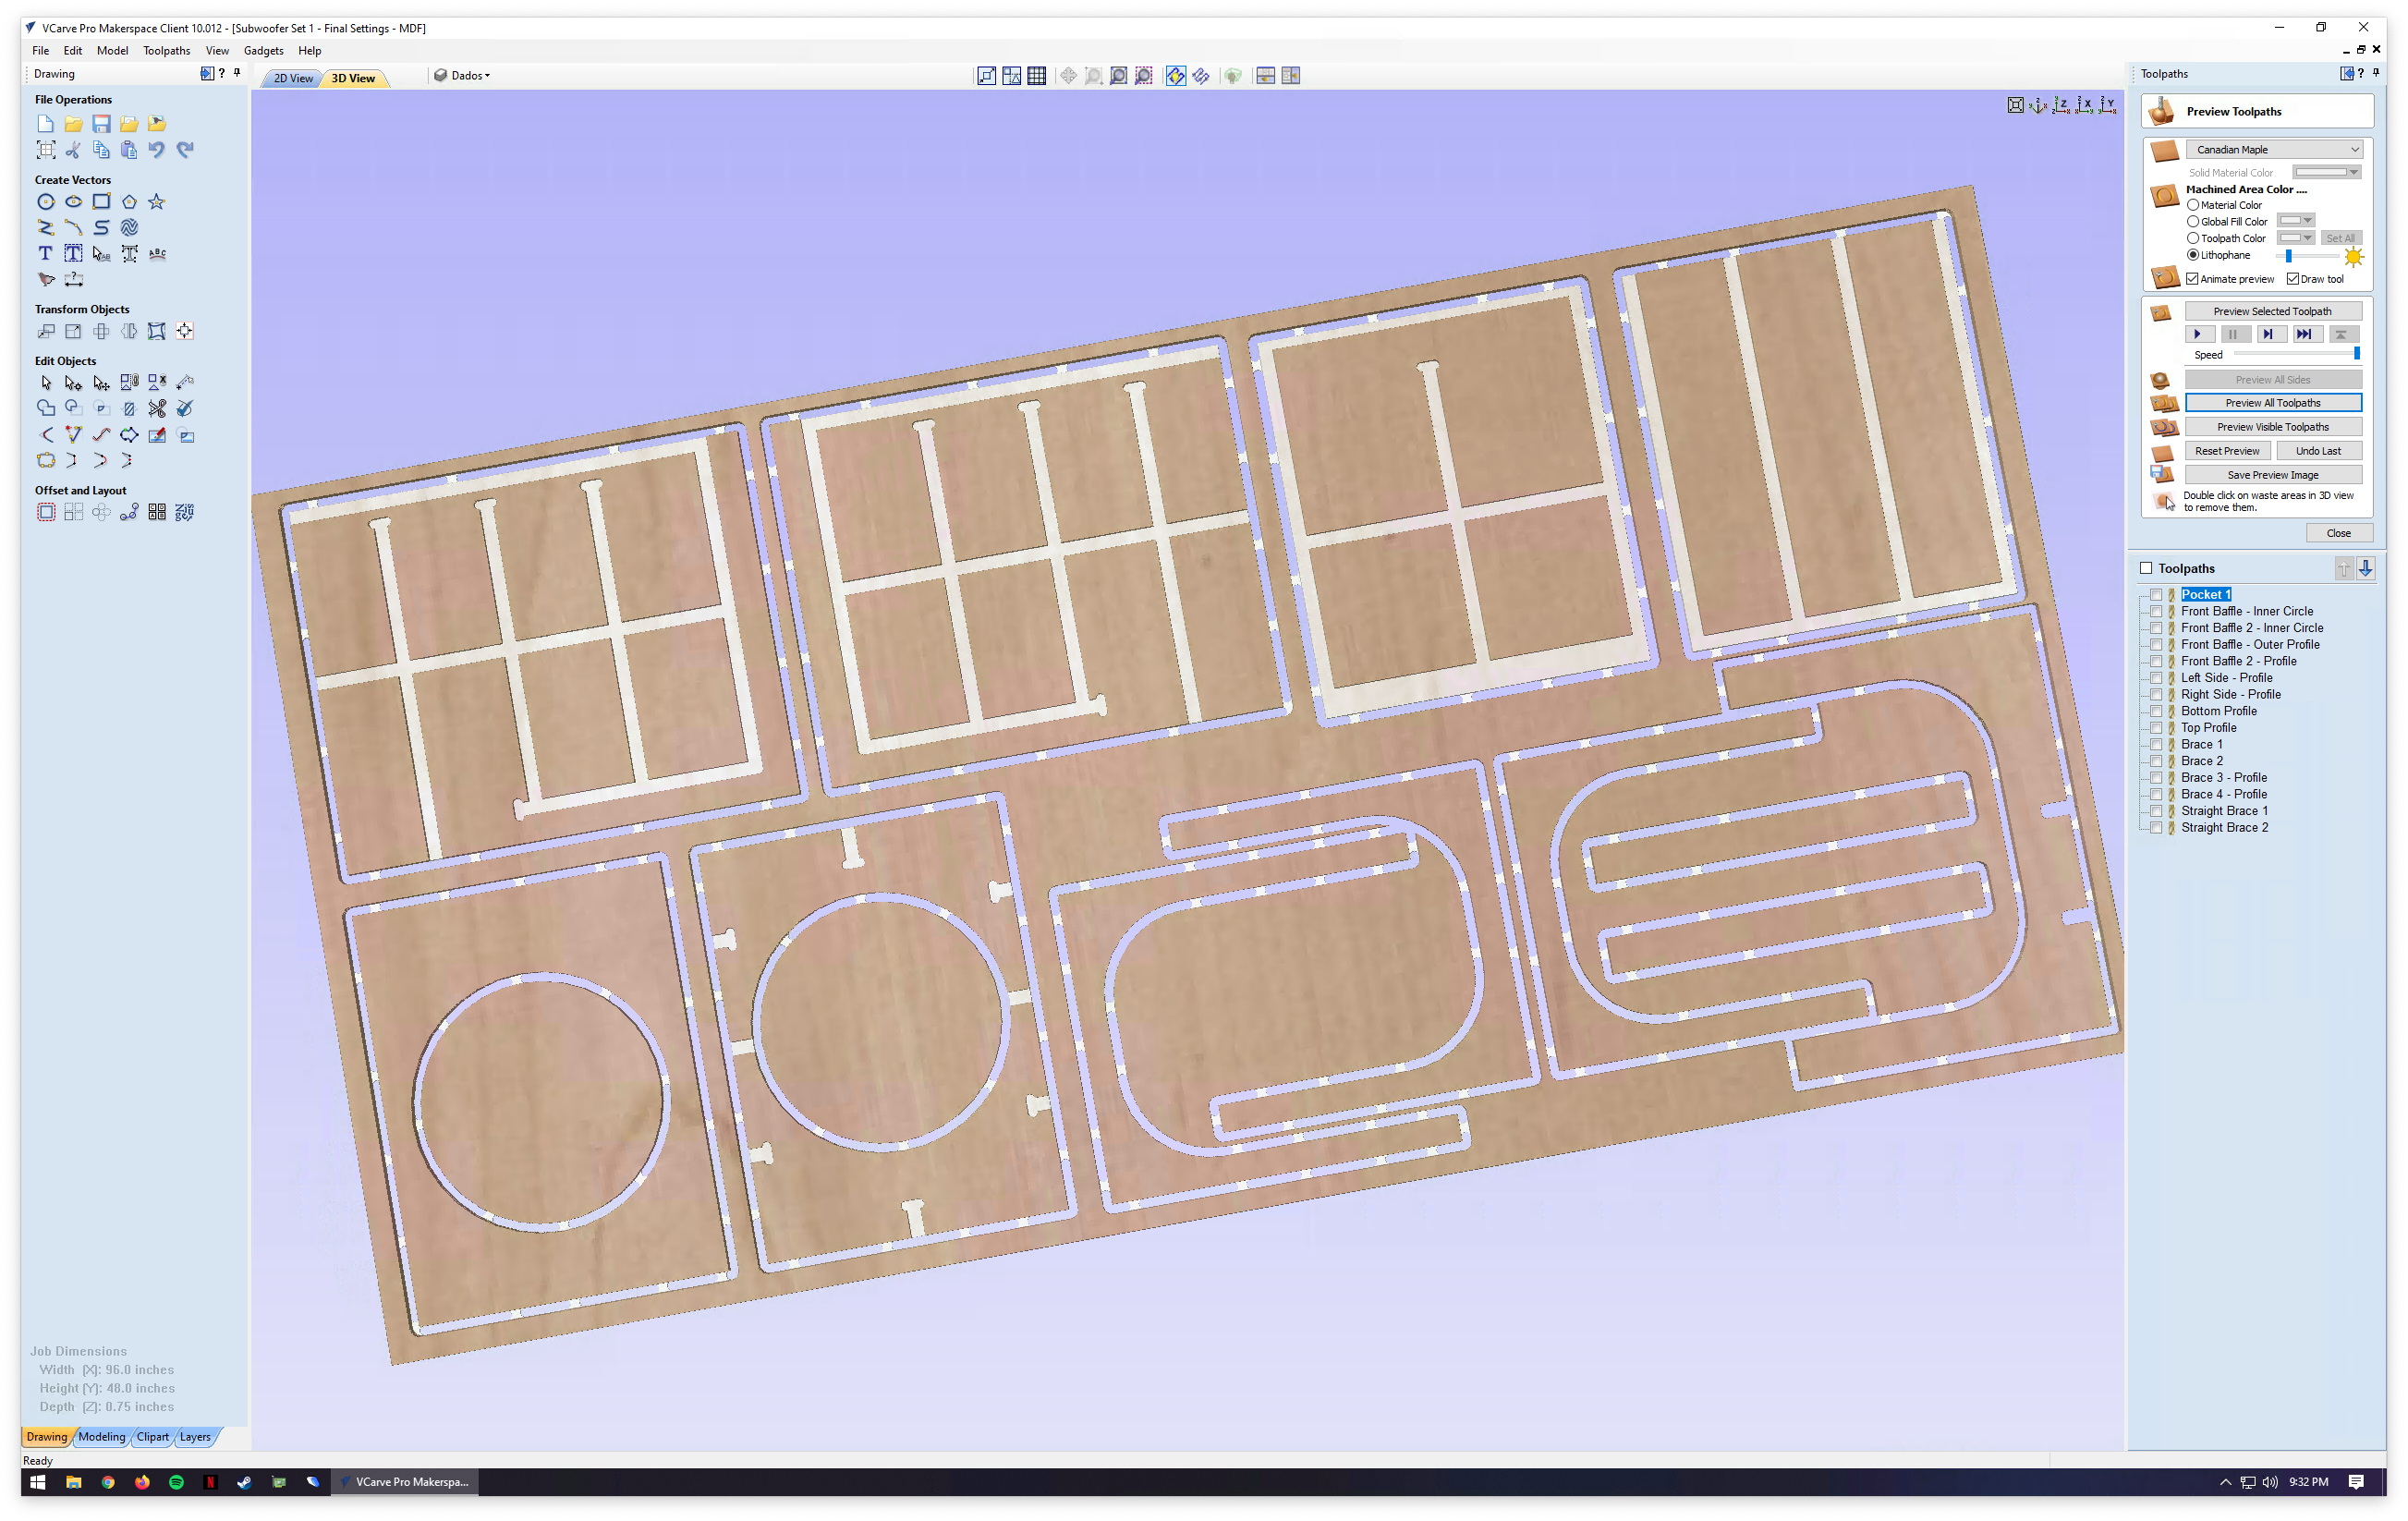Image resolution: width=2408 pixels, height=1521 pixels.
Task: Open the Offset Vectors tool
Action: click(46, 513)
